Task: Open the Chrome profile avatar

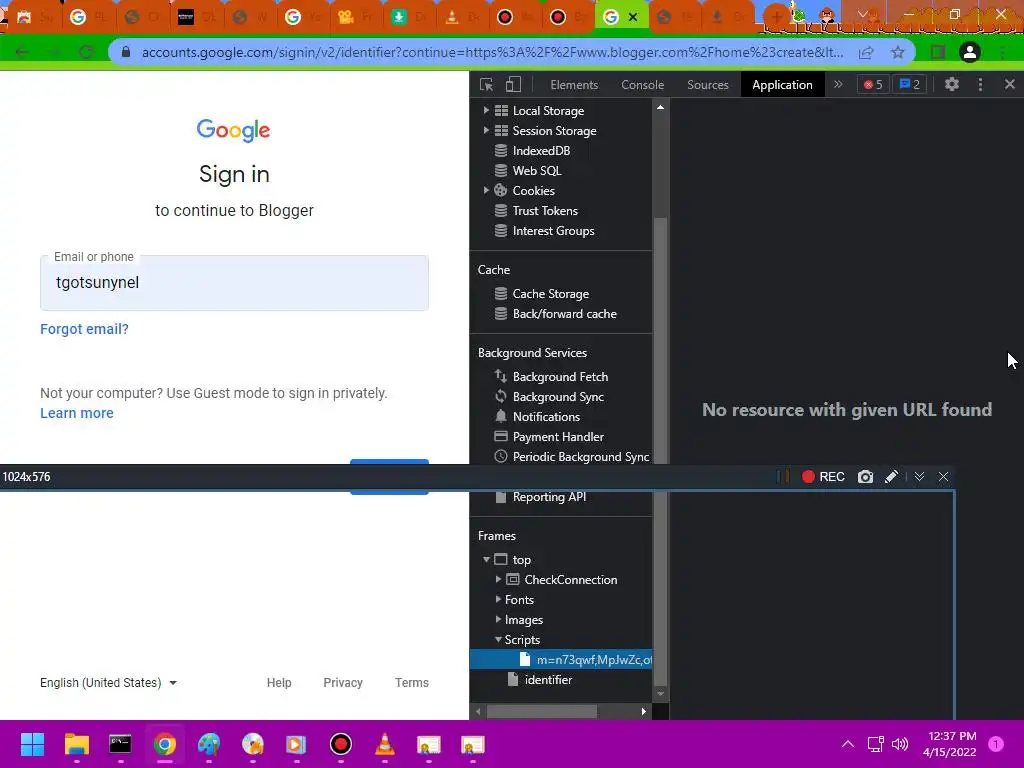Action: (x=970, y=52)
